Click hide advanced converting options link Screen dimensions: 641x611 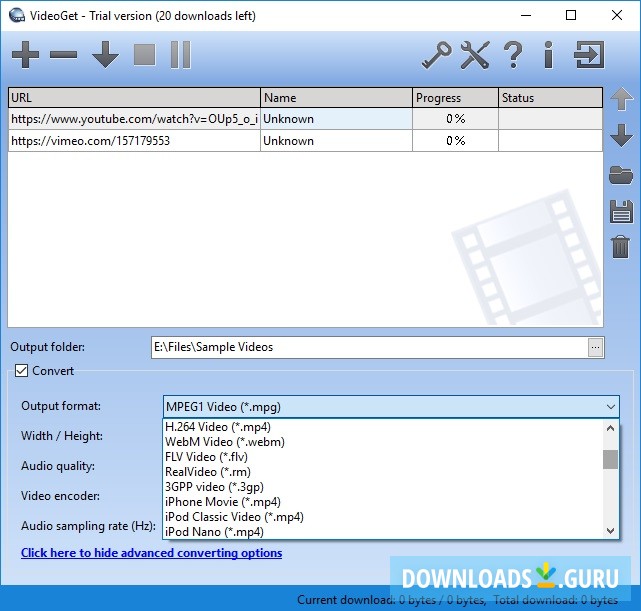pyautogui.click(x=151, y=553)
